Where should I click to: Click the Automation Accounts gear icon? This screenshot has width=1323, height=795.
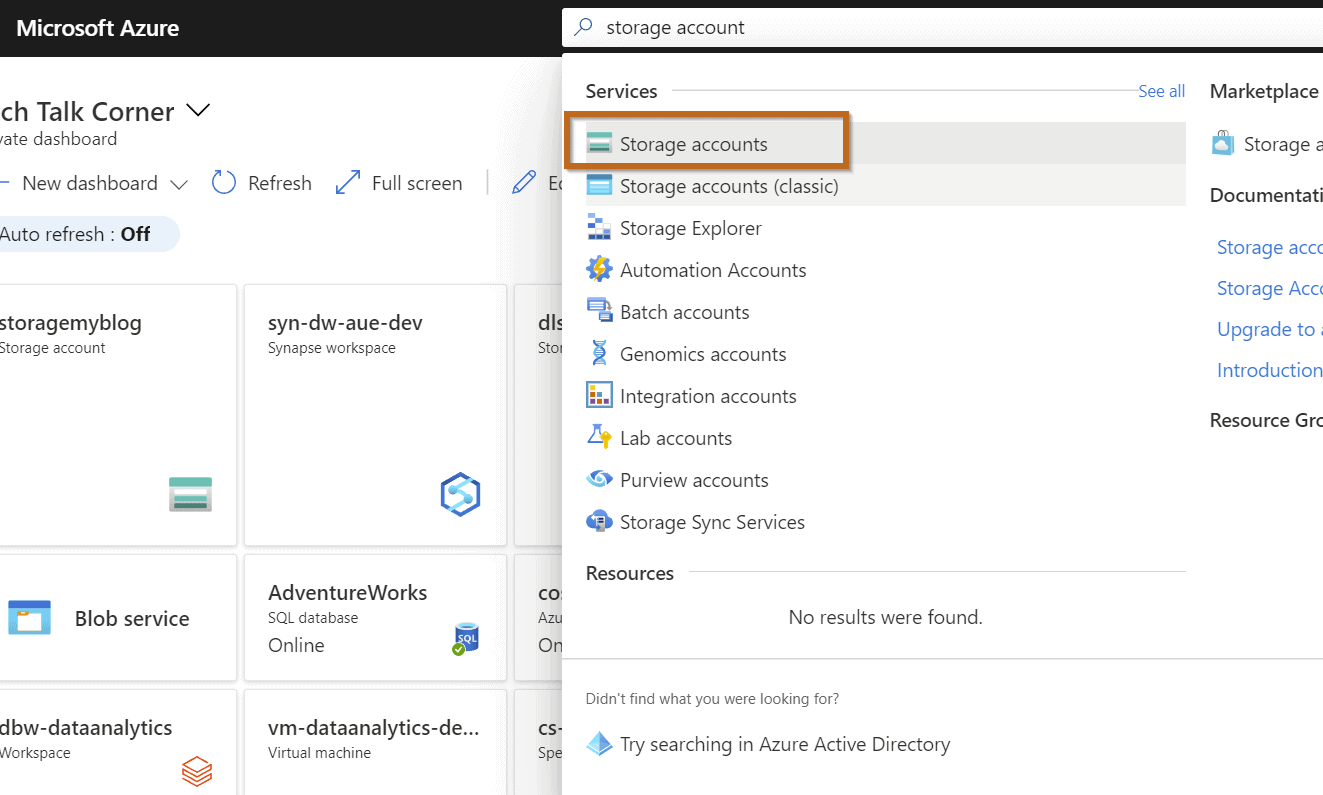[599, 269]
